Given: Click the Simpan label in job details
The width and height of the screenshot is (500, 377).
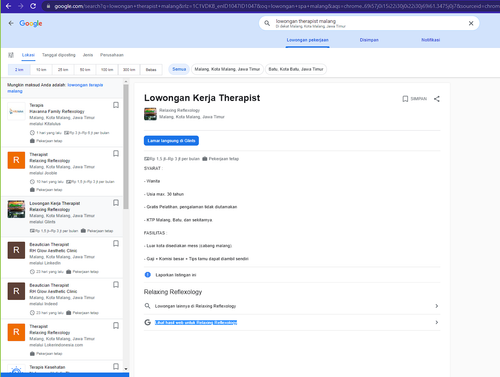Looking at the screenshot, I should [x=419, y=99].
